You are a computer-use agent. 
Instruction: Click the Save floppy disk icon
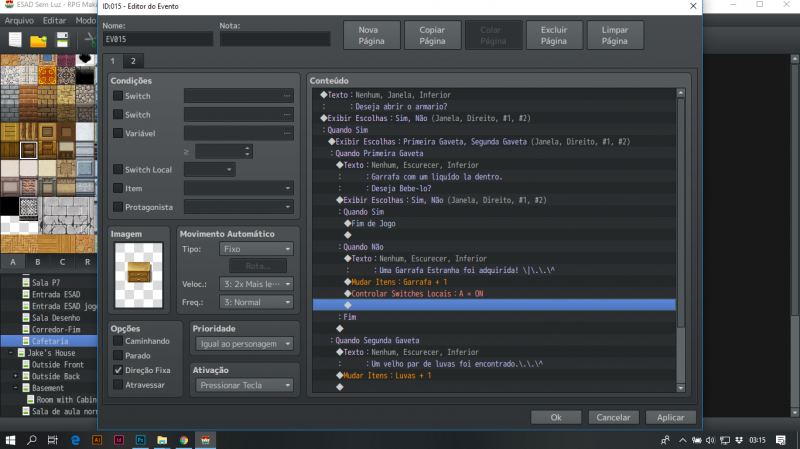point(62,40)
